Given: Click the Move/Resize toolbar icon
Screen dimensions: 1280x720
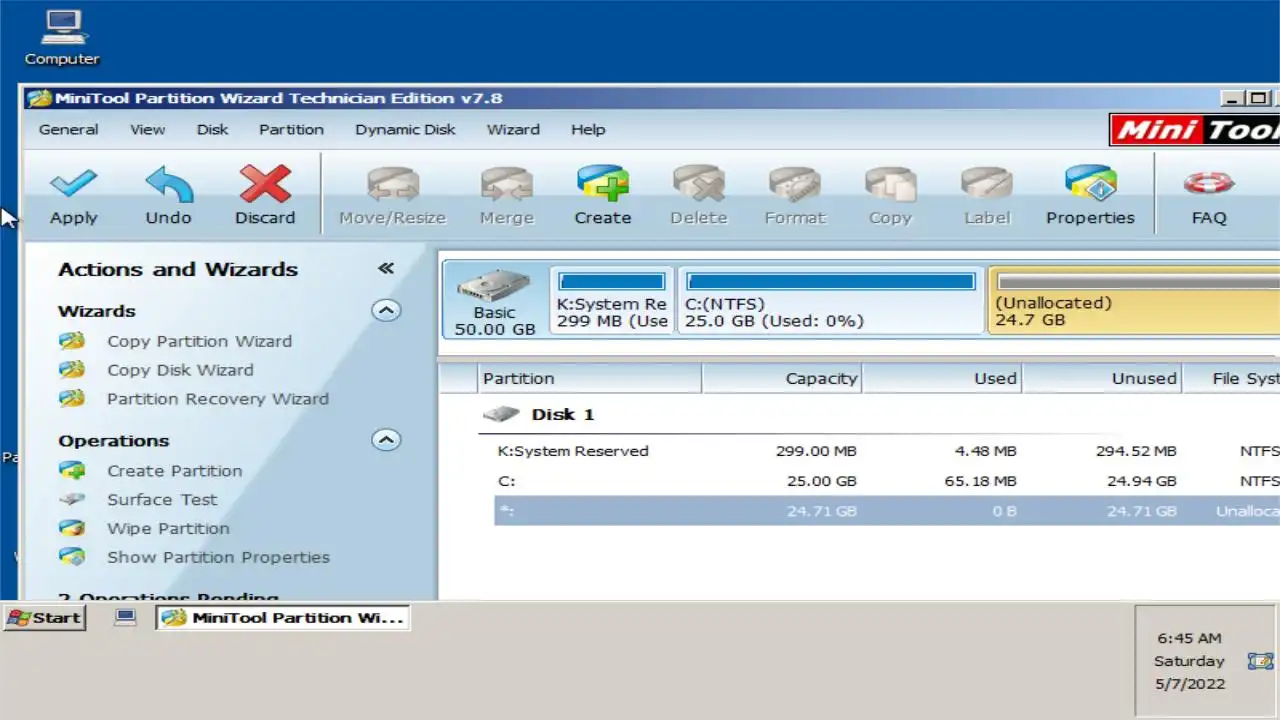Looking at the screenshot, I should click(392, 184).
